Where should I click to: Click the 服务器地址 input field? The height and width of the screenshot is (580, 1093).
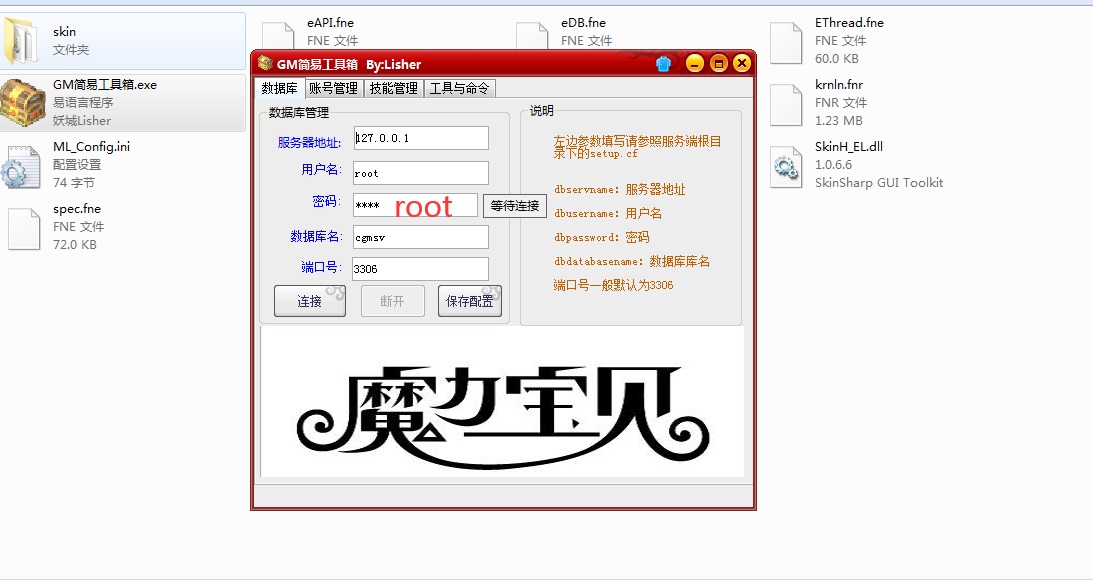[421, 138]
